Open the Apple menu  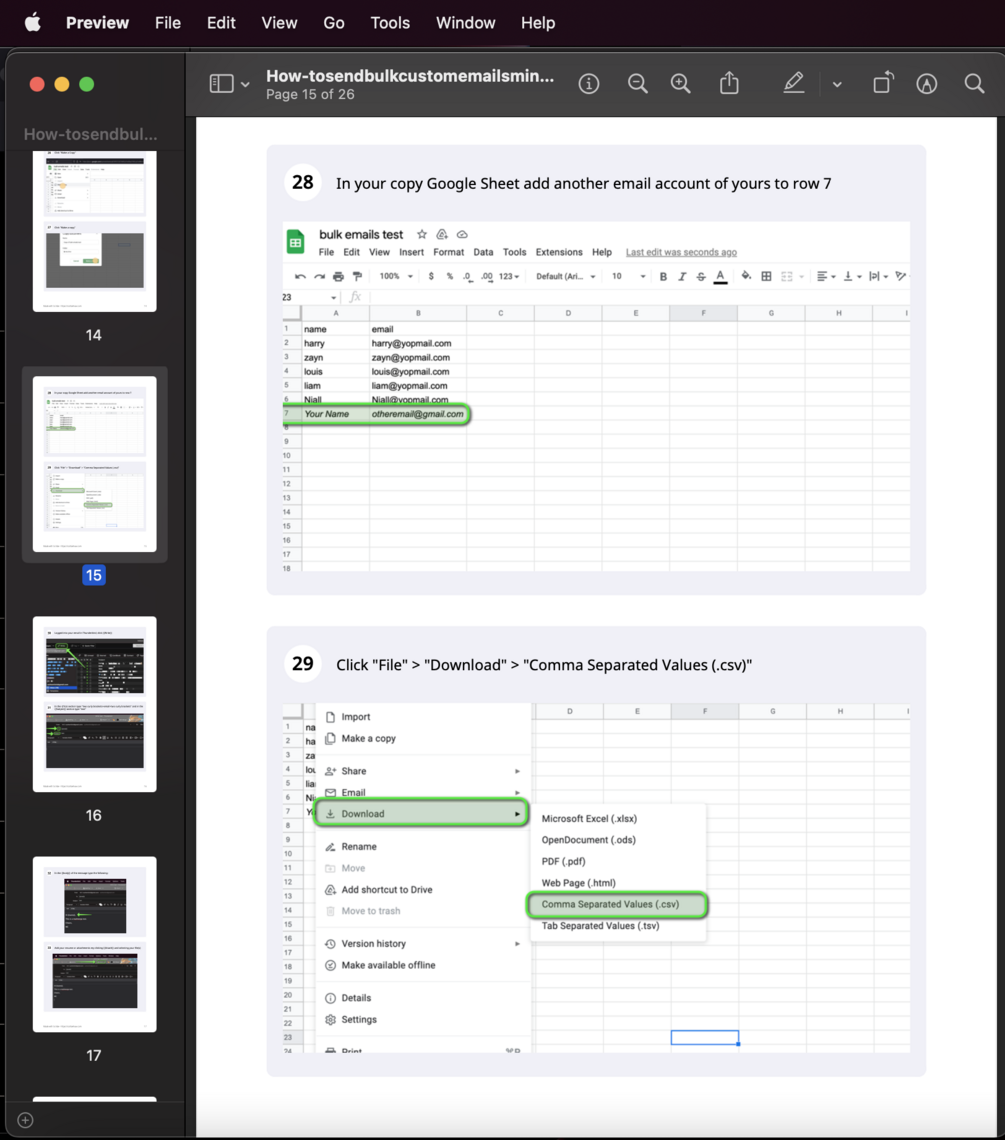point(33,23)
